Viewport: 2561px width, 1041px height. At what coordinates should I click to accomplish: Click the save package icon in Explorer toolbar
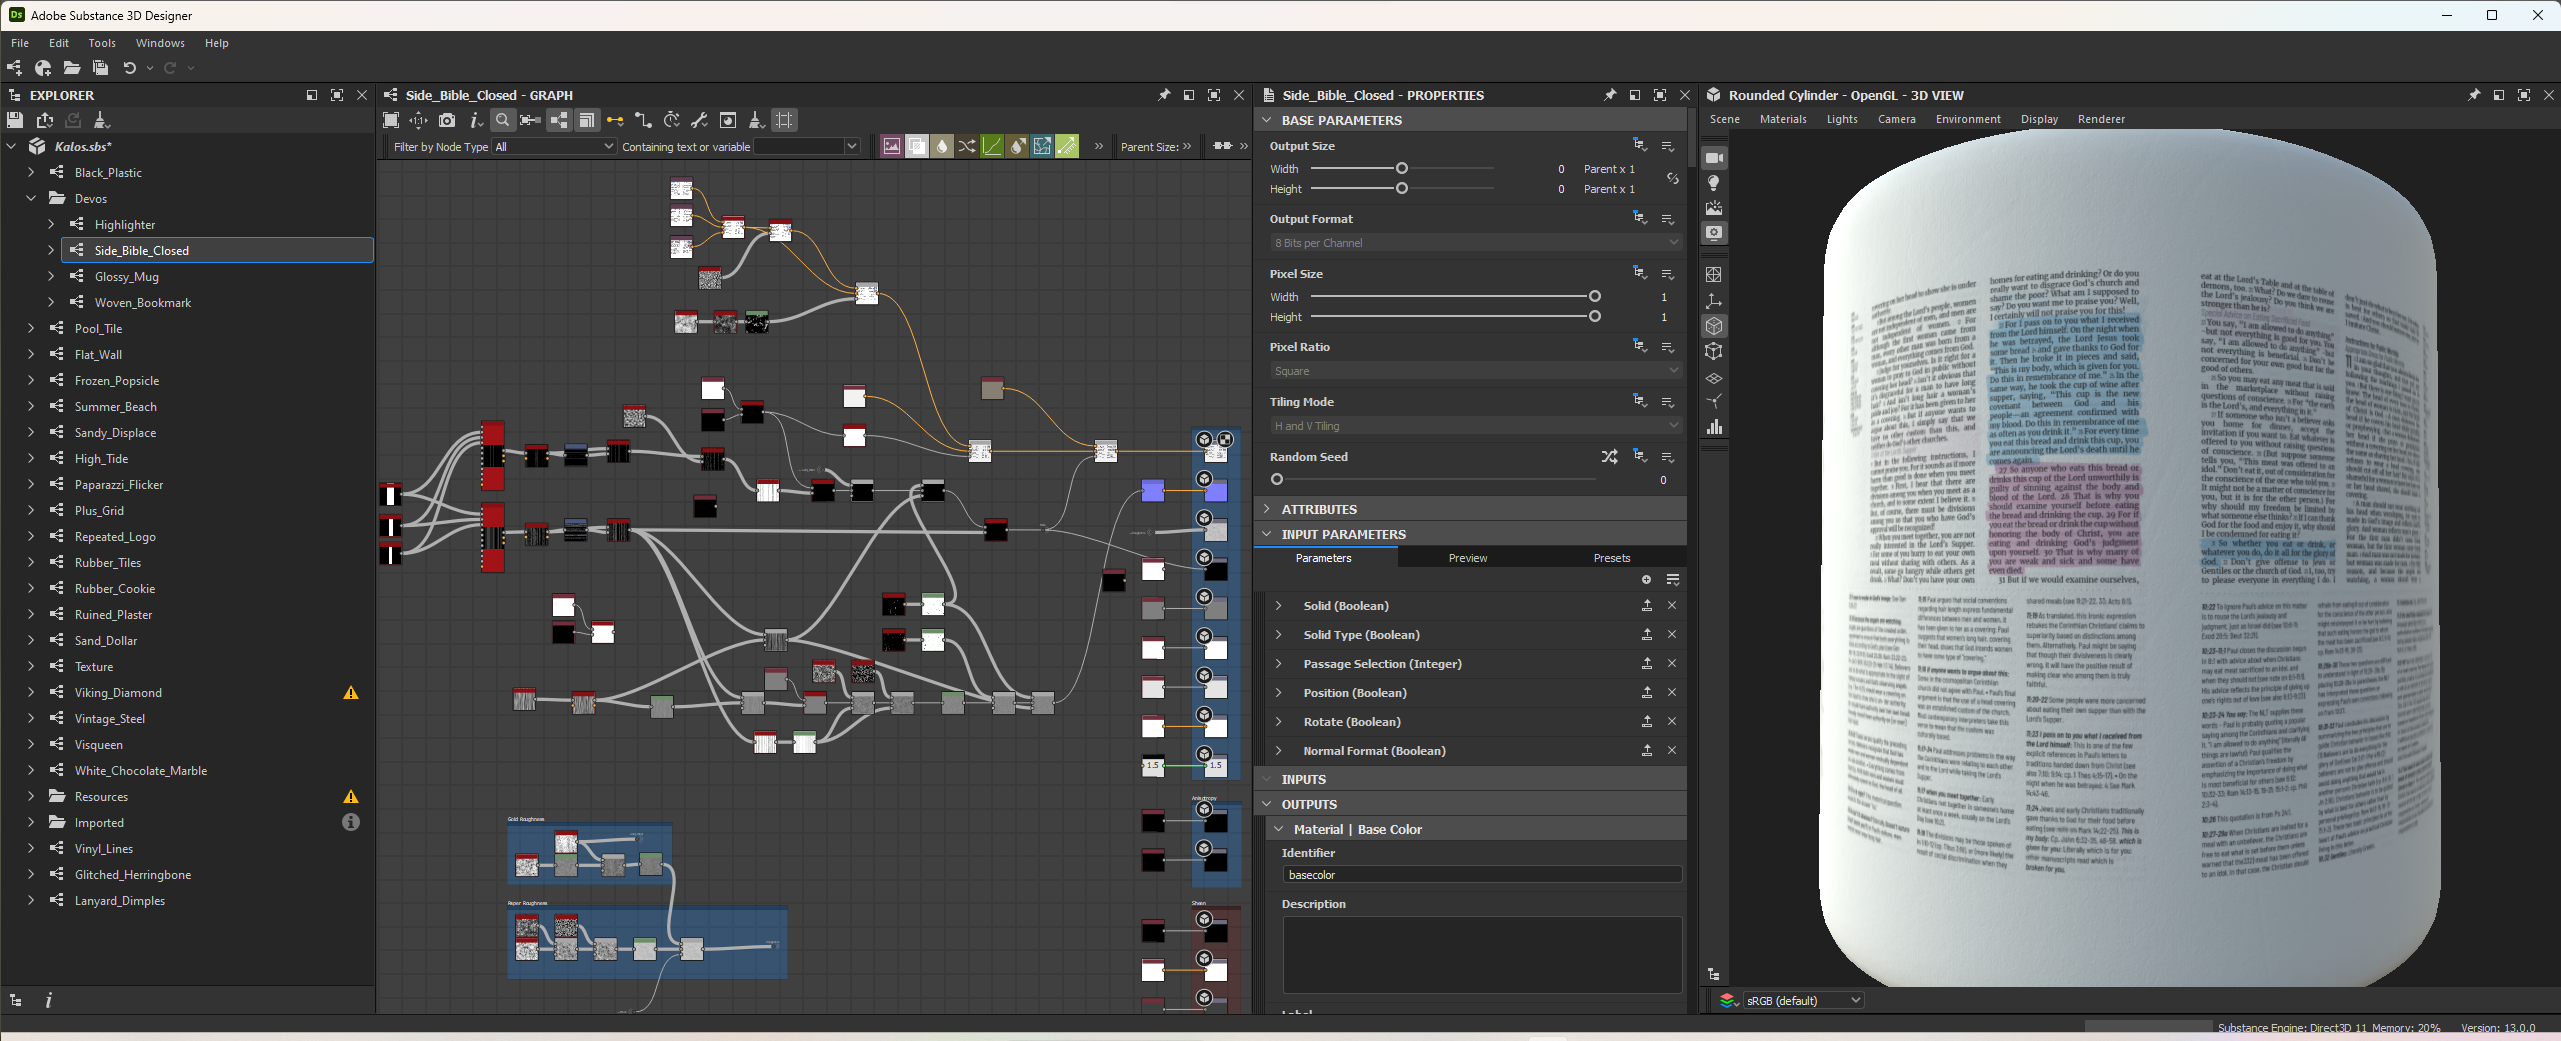[x=15, y=121]
